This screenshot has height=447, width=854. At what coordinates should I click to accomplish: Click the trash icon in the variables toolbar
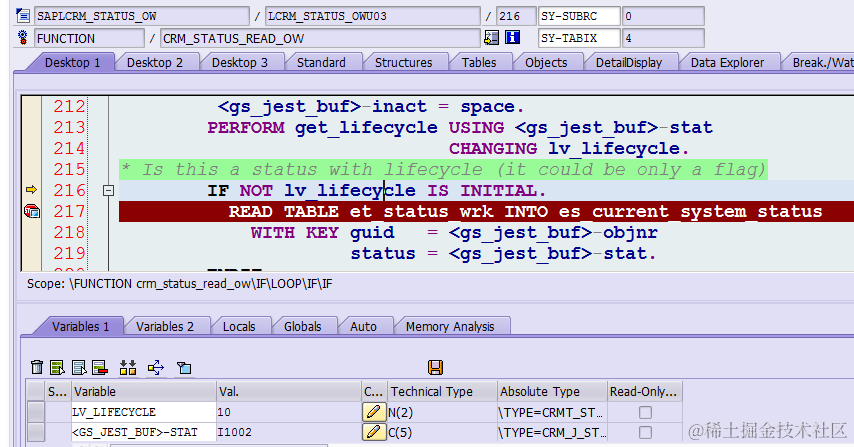[x=36, y=368]
